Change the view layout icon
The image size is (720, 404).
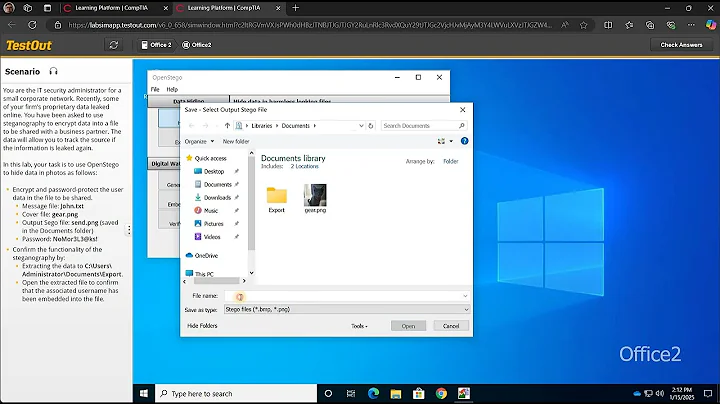pyautogui.click(x=441, y=141)
